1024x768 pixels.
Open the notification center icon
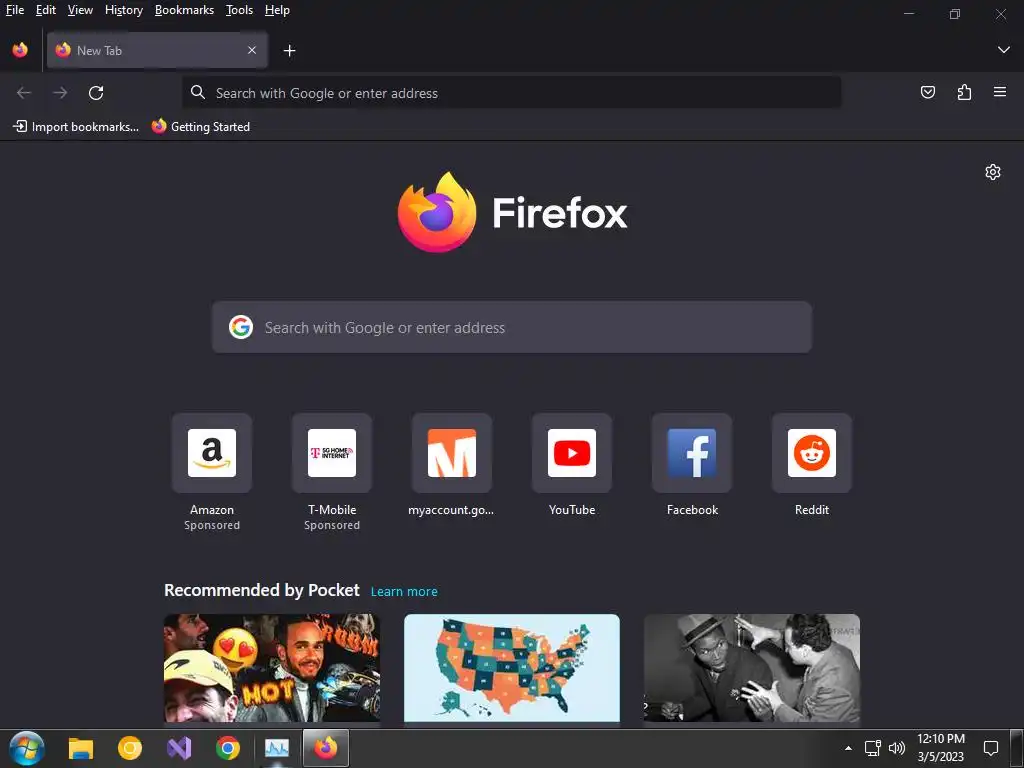click(x=991, y=748)
